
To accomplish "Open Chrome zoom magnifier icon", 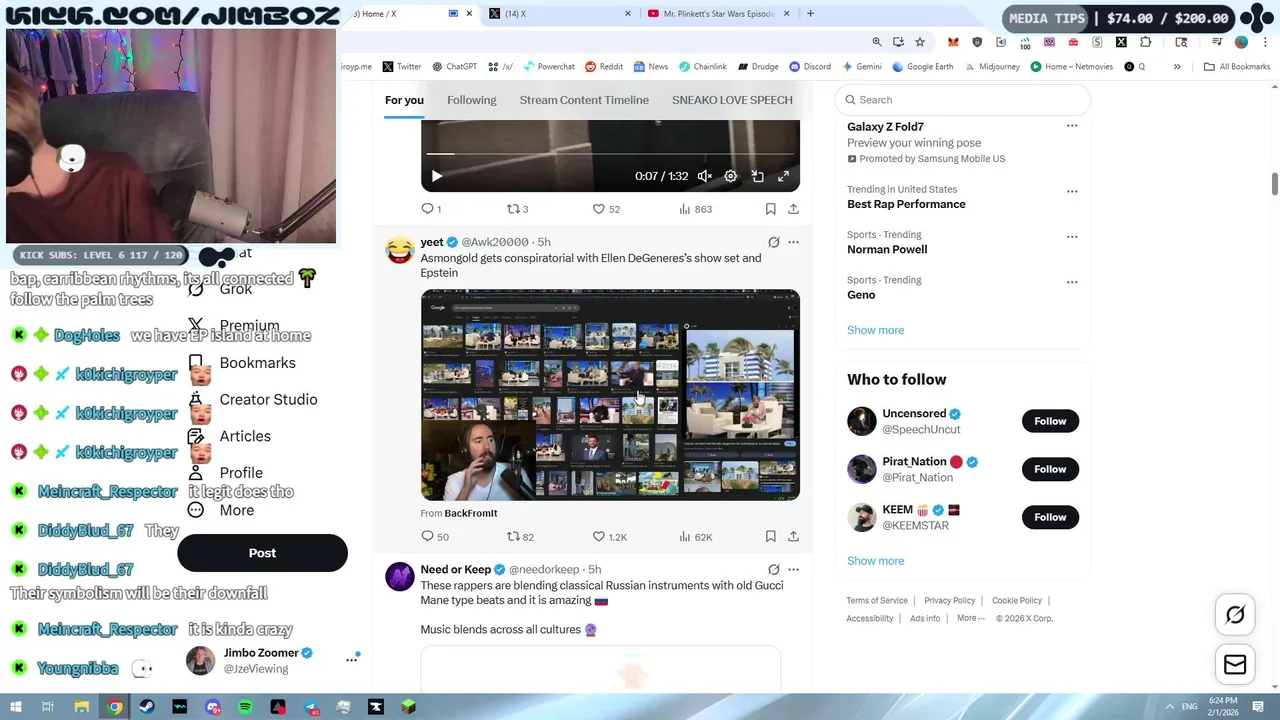I will [877, 42].
